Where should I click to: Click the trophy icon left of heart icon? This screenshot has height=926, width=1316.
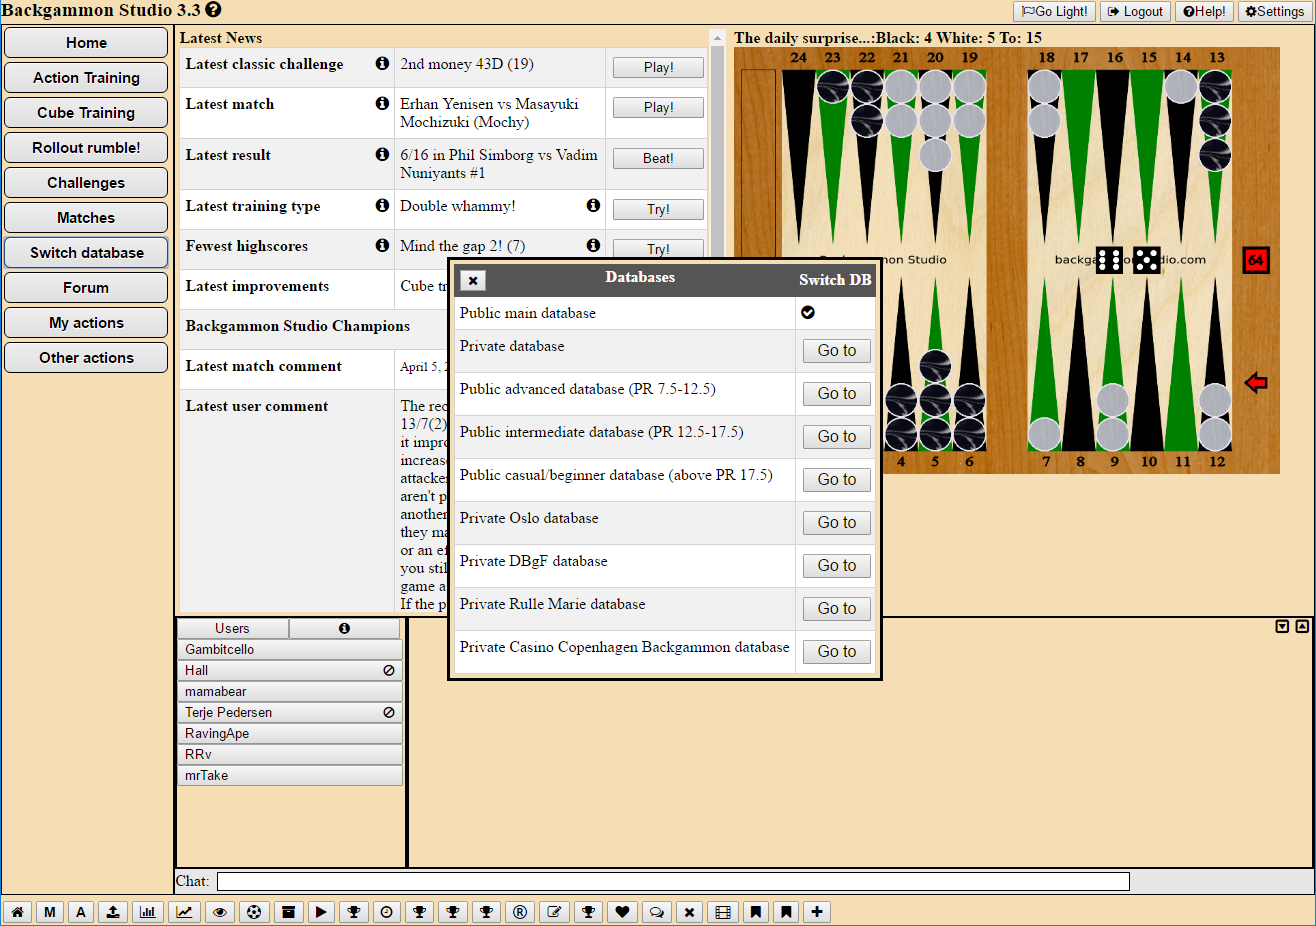[x=588, y=912]
